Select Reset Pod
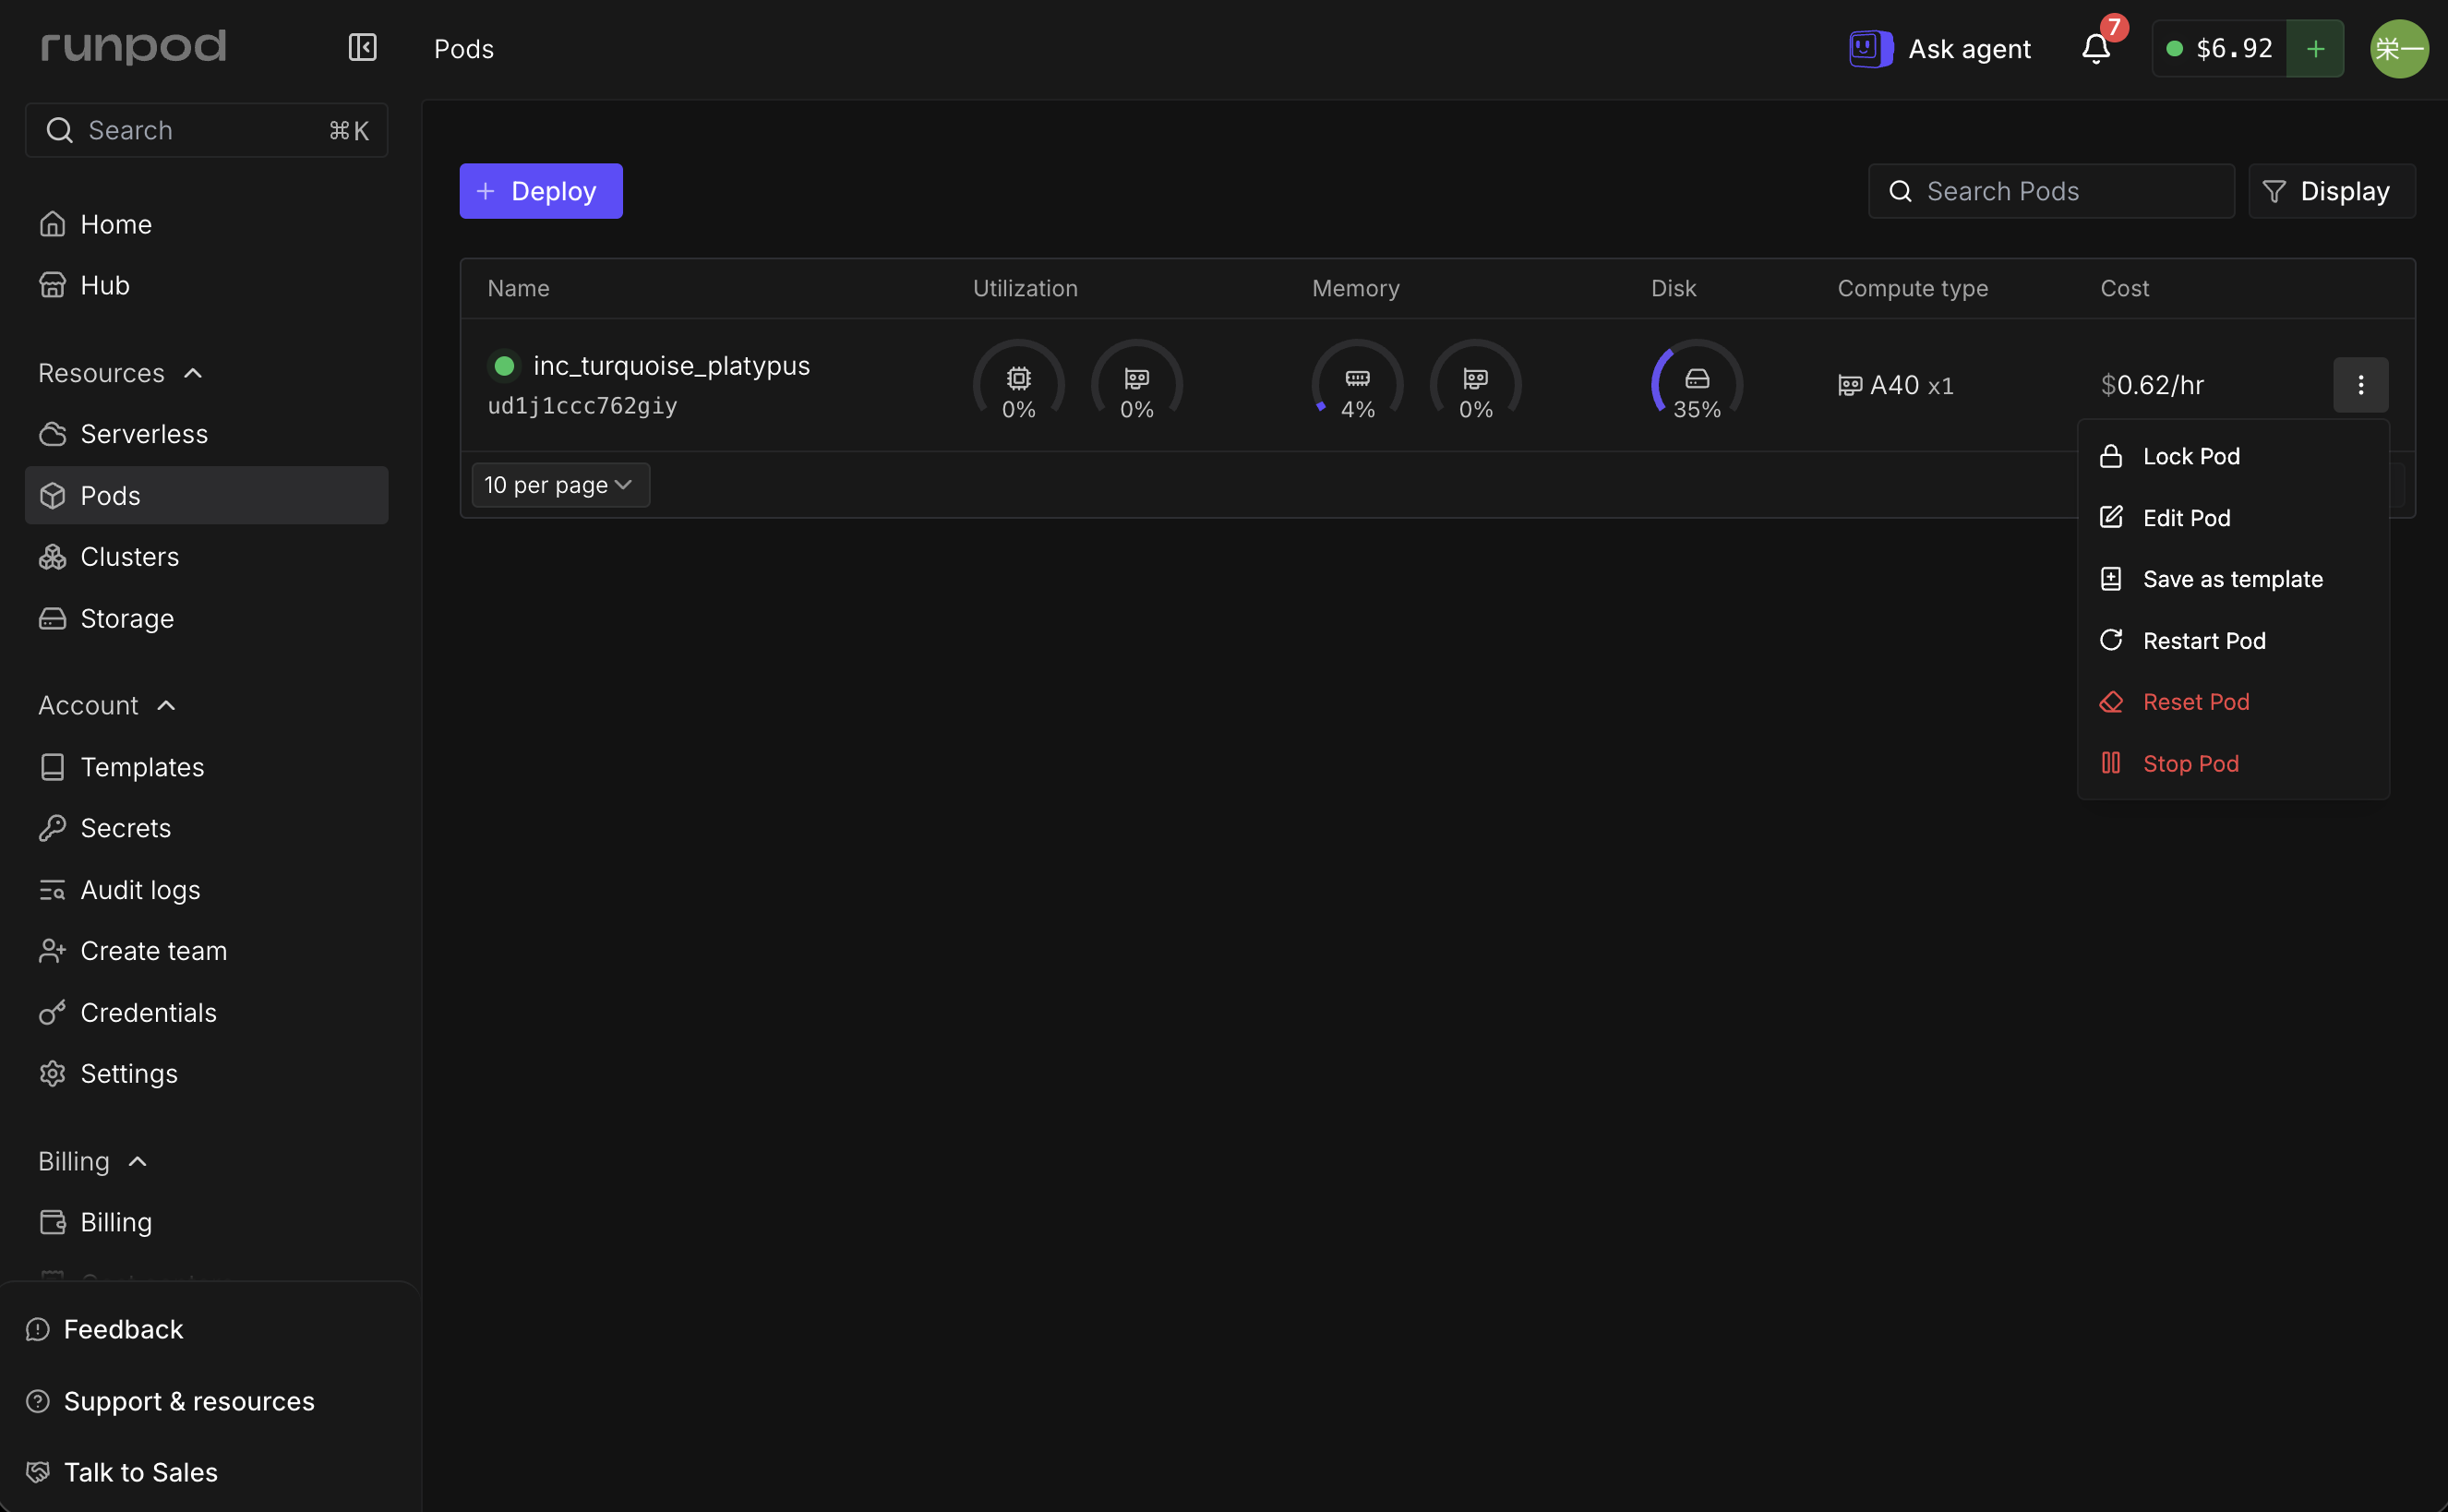 tap(2232, 702)
